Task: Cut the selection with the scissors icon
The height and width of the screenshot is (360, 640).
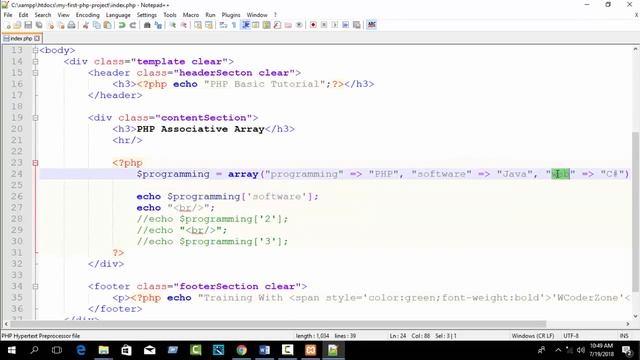Action: point(86,25)
